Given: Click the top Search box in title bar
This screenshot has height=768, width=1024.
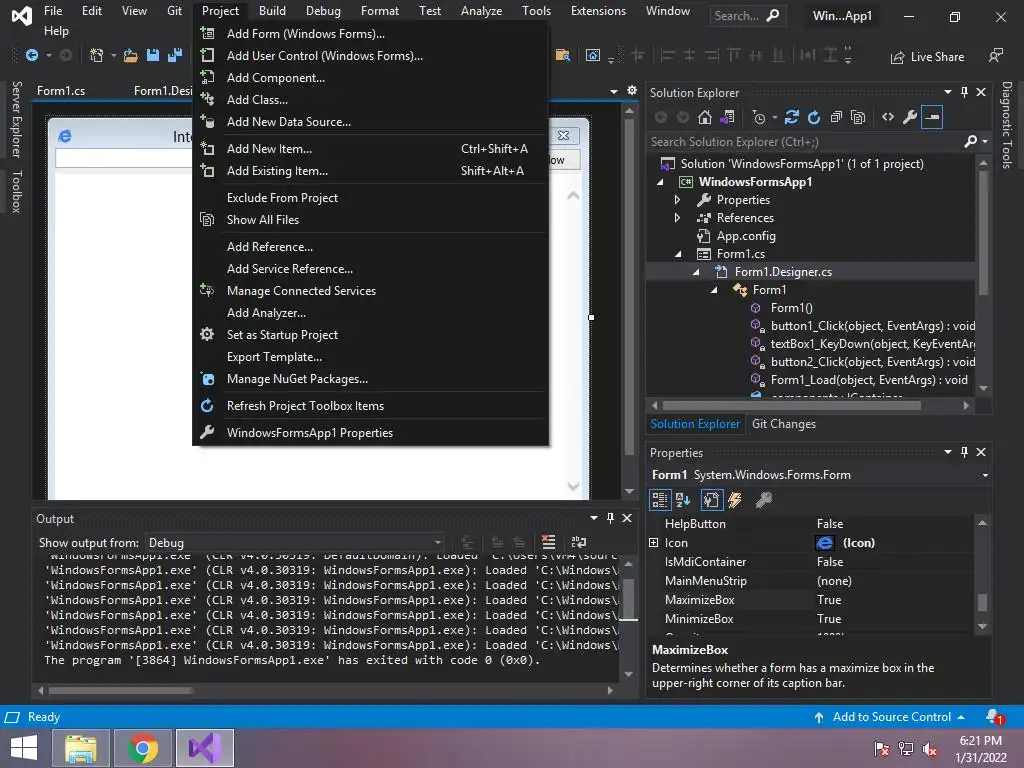Looking at the screenshot, I should [747, 16].
